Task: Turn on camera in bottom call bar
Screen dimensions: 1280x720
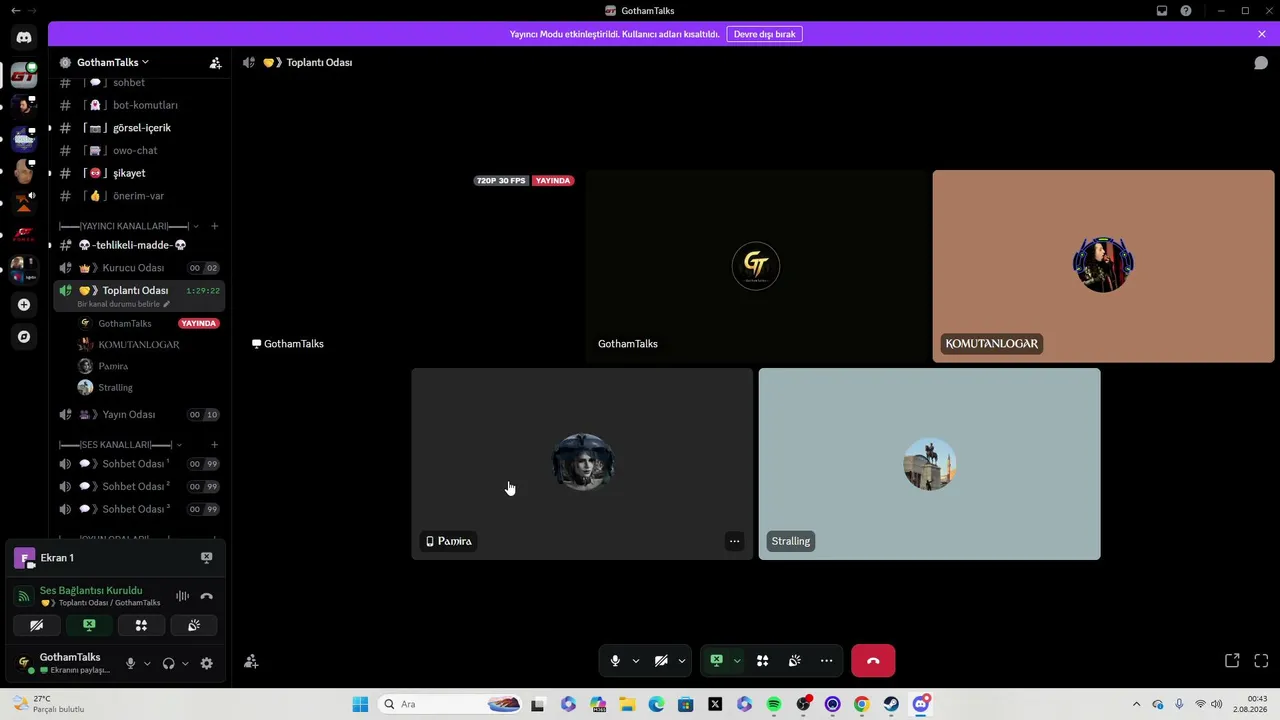Action: 661,661
